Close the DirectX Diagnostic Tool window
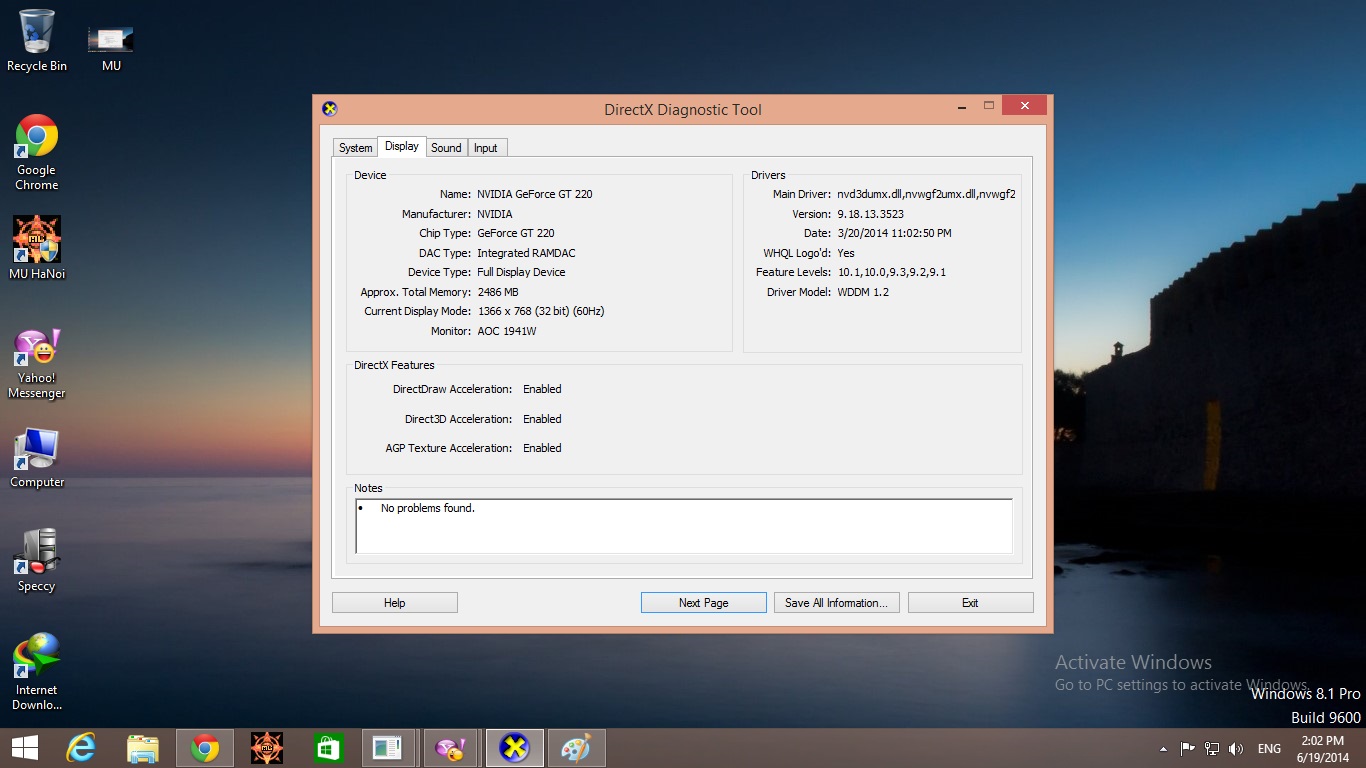The height and width of the screenshot is (768, 1366). pos(1024,105)
